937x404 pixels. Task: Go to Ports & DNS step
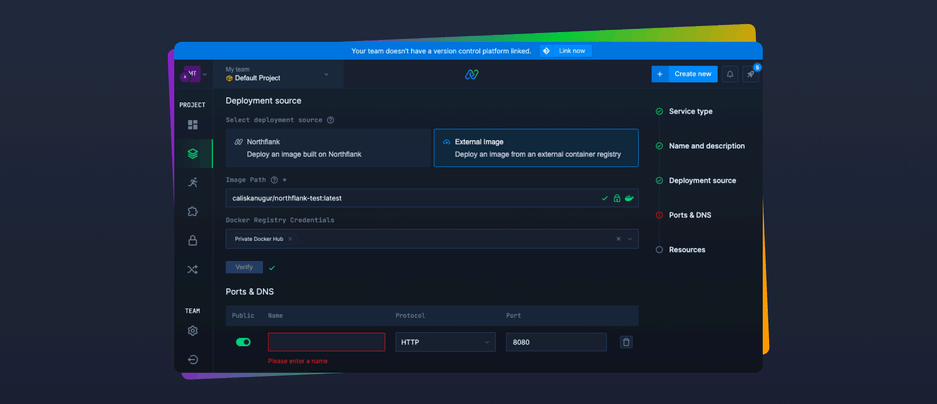[x=690, y=215]
